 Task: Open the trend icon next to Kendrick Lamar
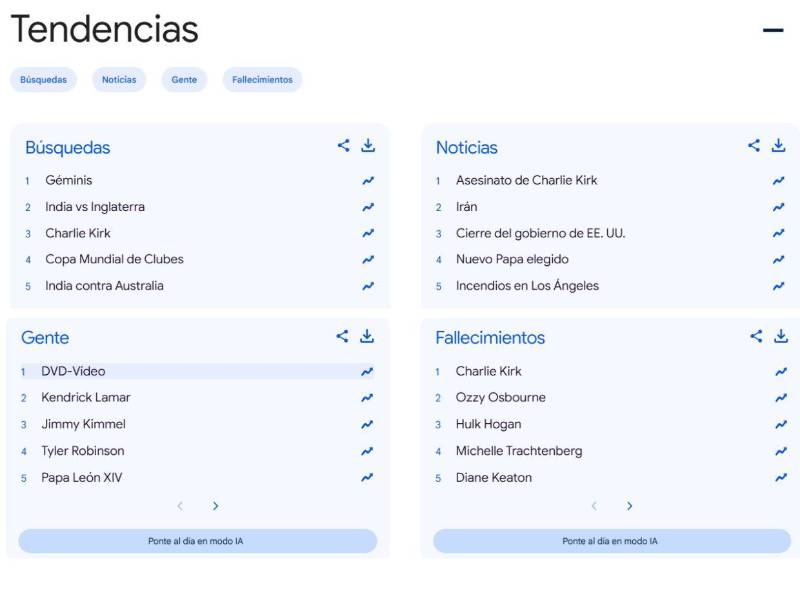(367, 397)
